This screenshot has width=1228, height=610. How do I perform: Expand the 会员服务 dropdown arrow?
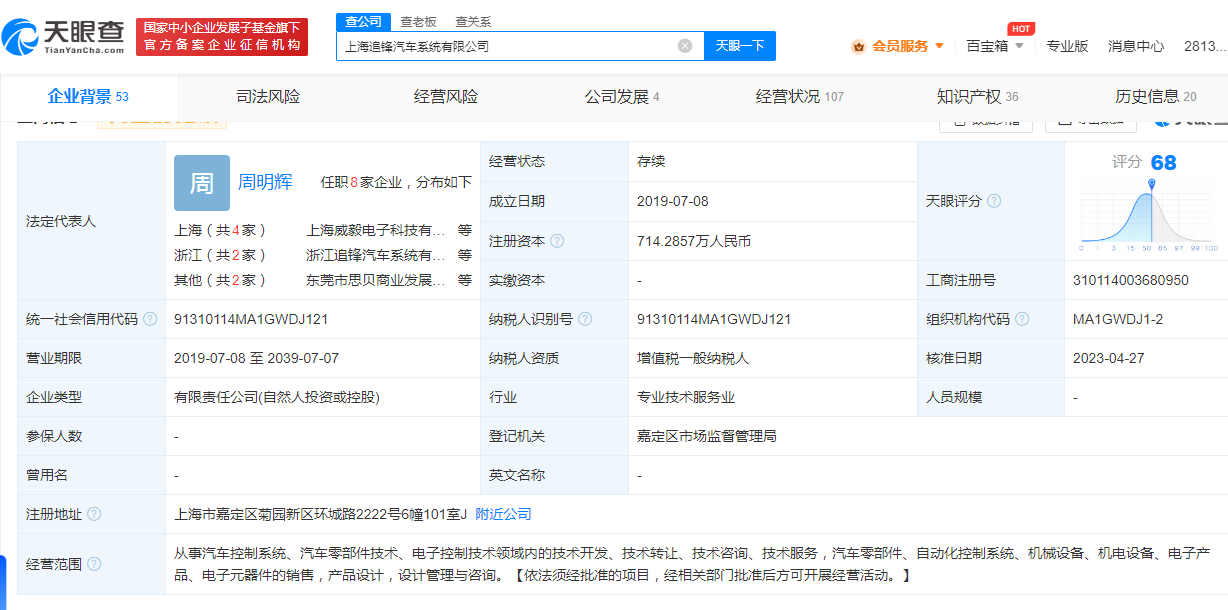click(x=939, y=46)
